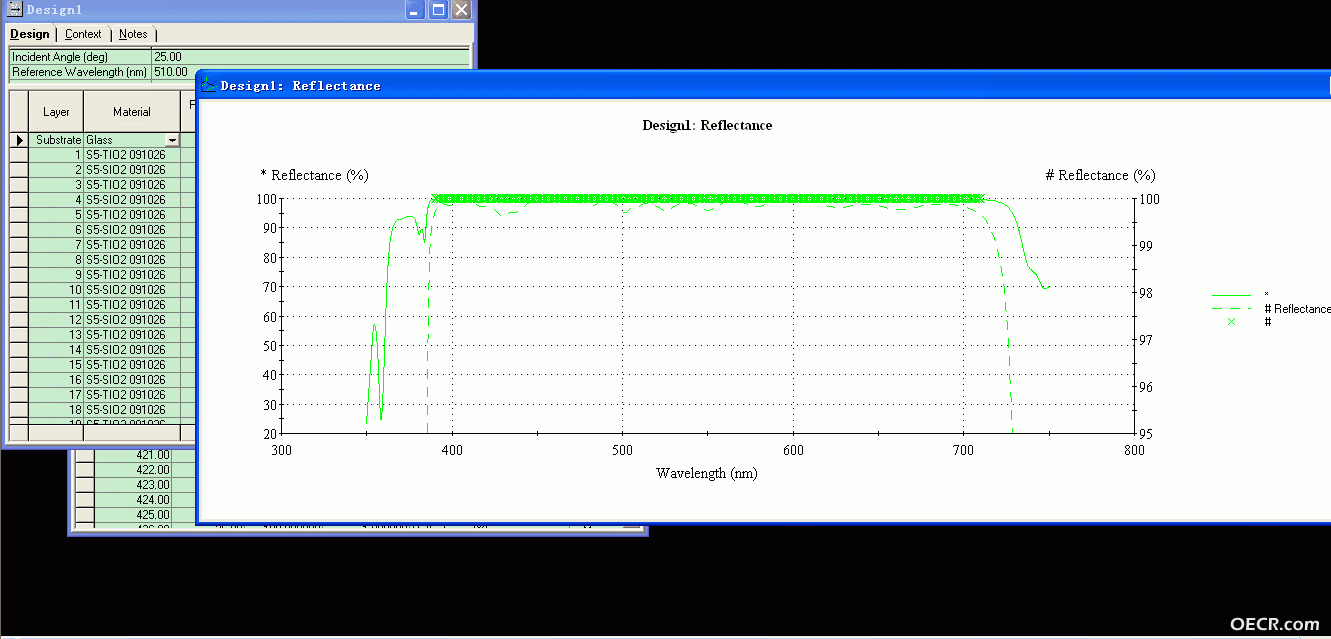
Task: Click the solid line * legend entry
Action: [1240, 295]
